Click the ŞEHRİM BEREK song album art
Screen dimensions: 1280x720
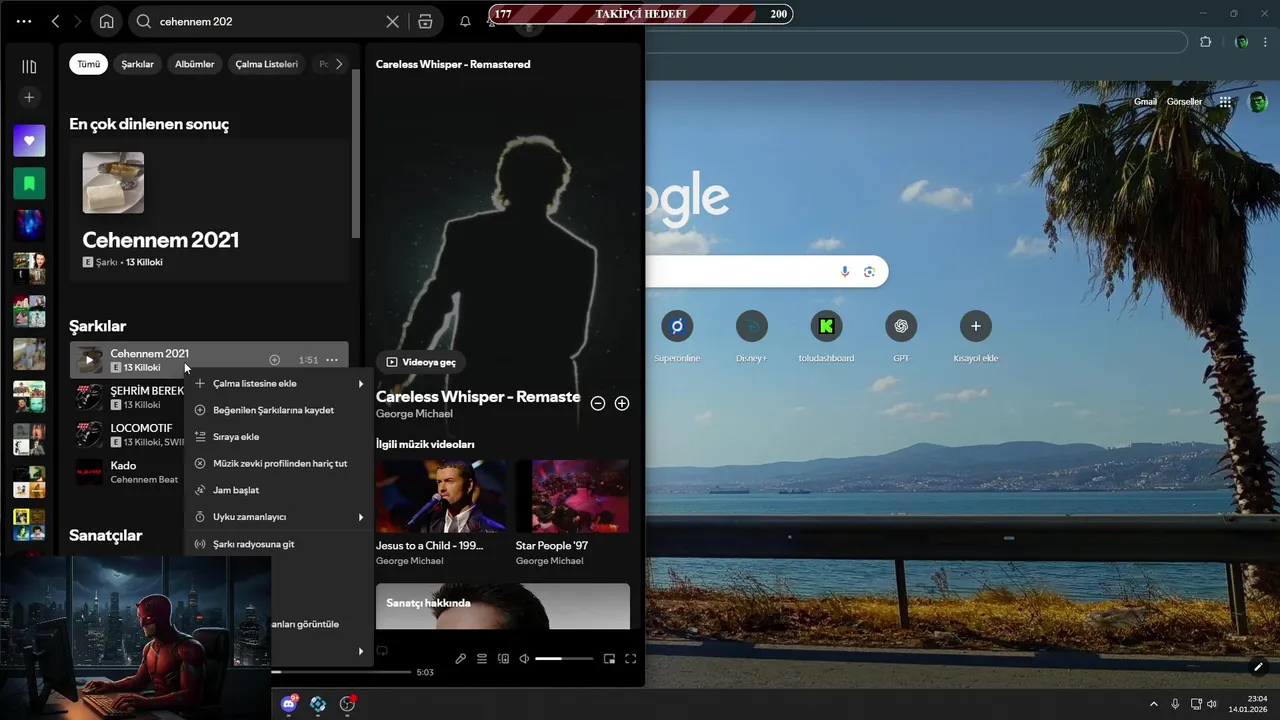[x=89, y=397]
